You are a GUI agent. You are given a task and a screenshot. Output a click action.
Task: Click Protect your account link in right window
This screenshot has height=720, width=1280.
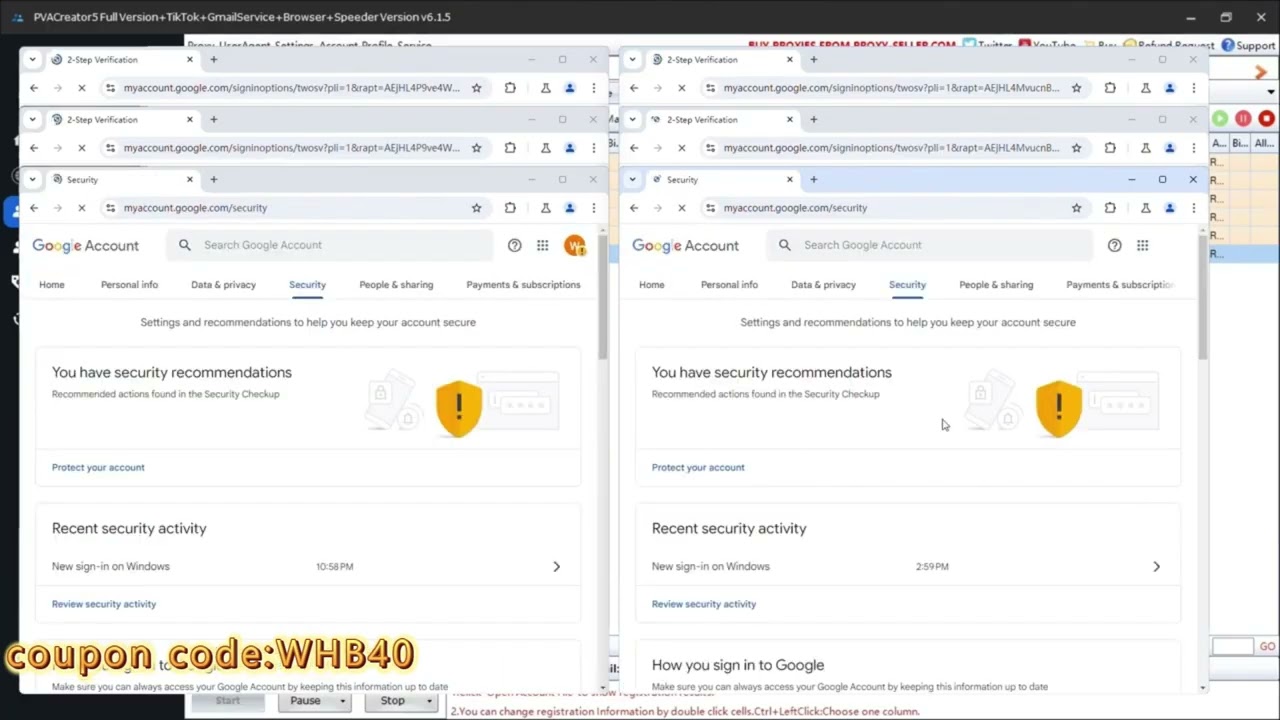click(698, 467)
